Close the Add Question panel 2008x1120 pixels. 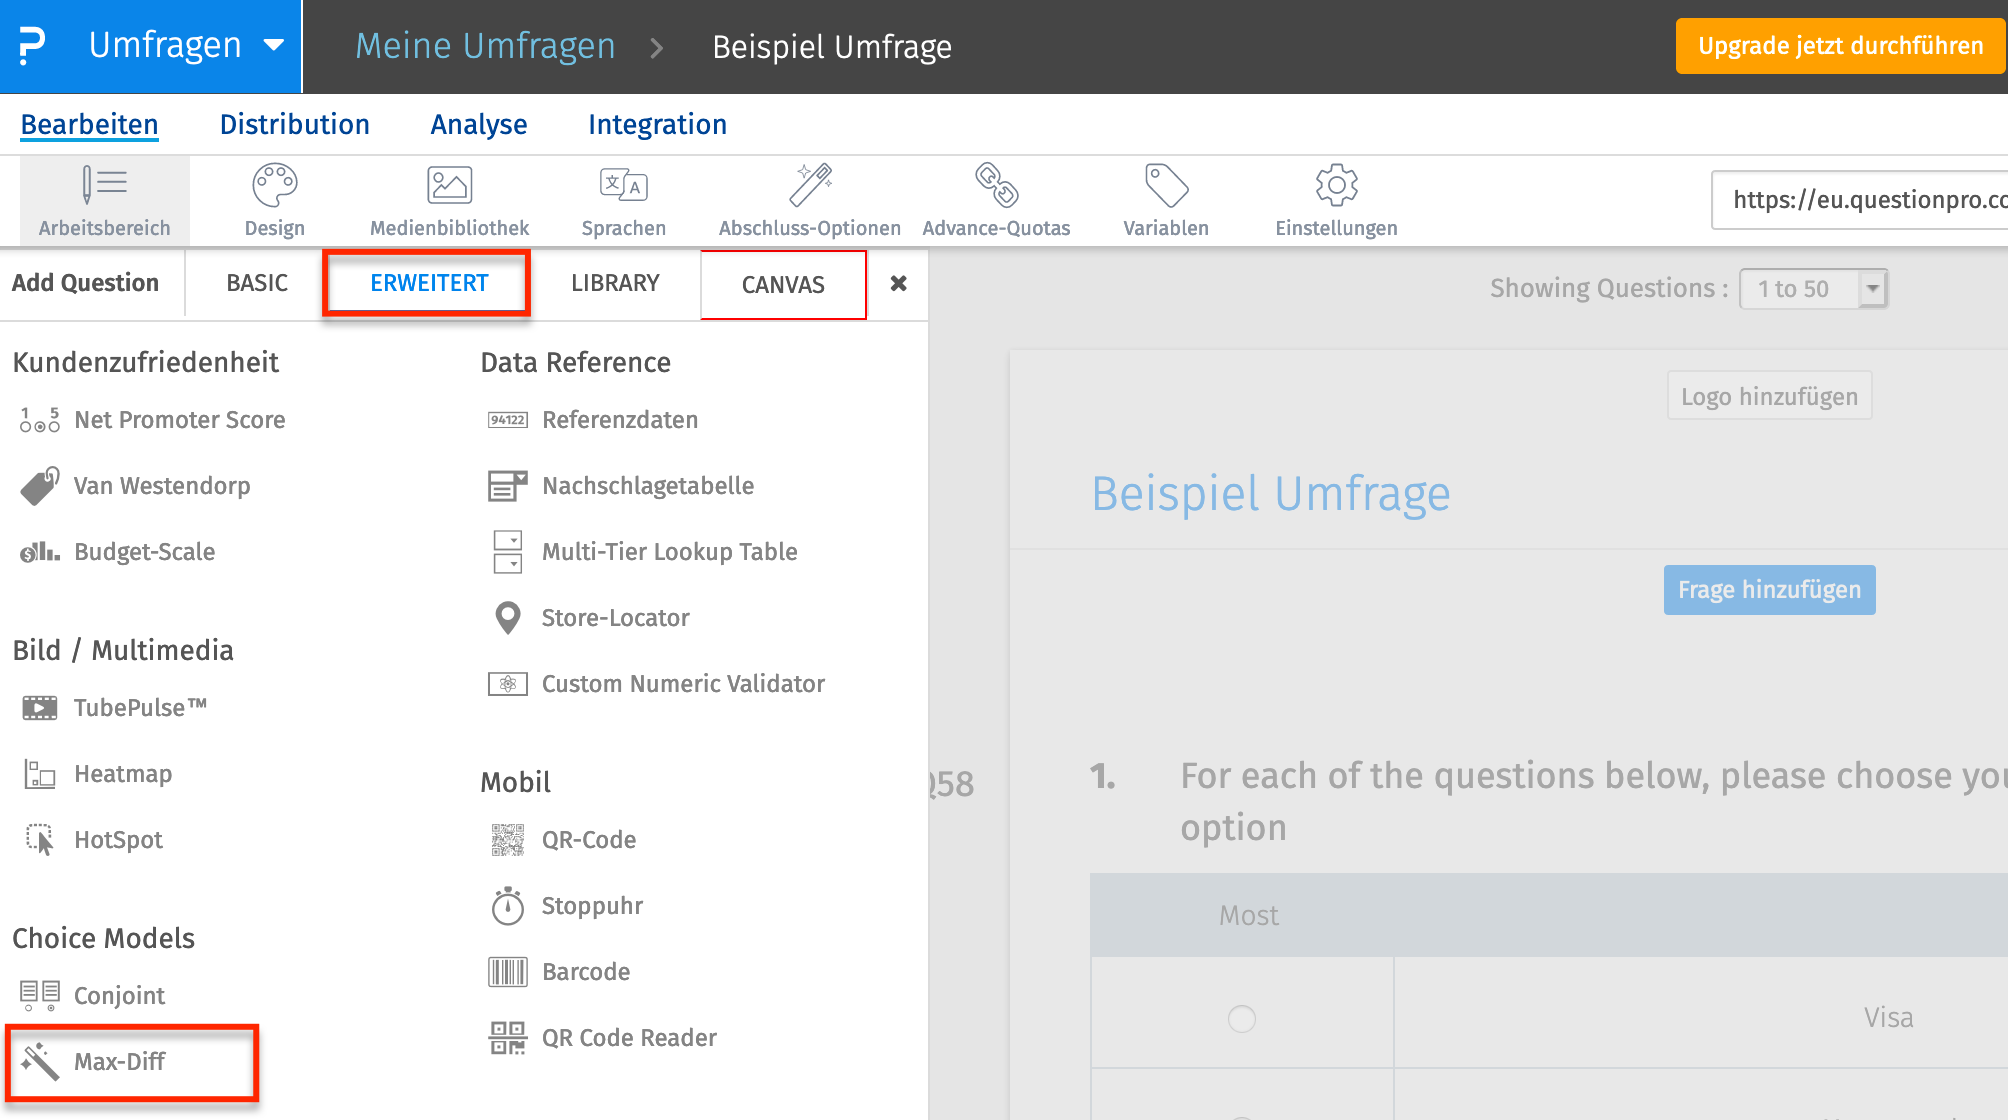(898, 284)
